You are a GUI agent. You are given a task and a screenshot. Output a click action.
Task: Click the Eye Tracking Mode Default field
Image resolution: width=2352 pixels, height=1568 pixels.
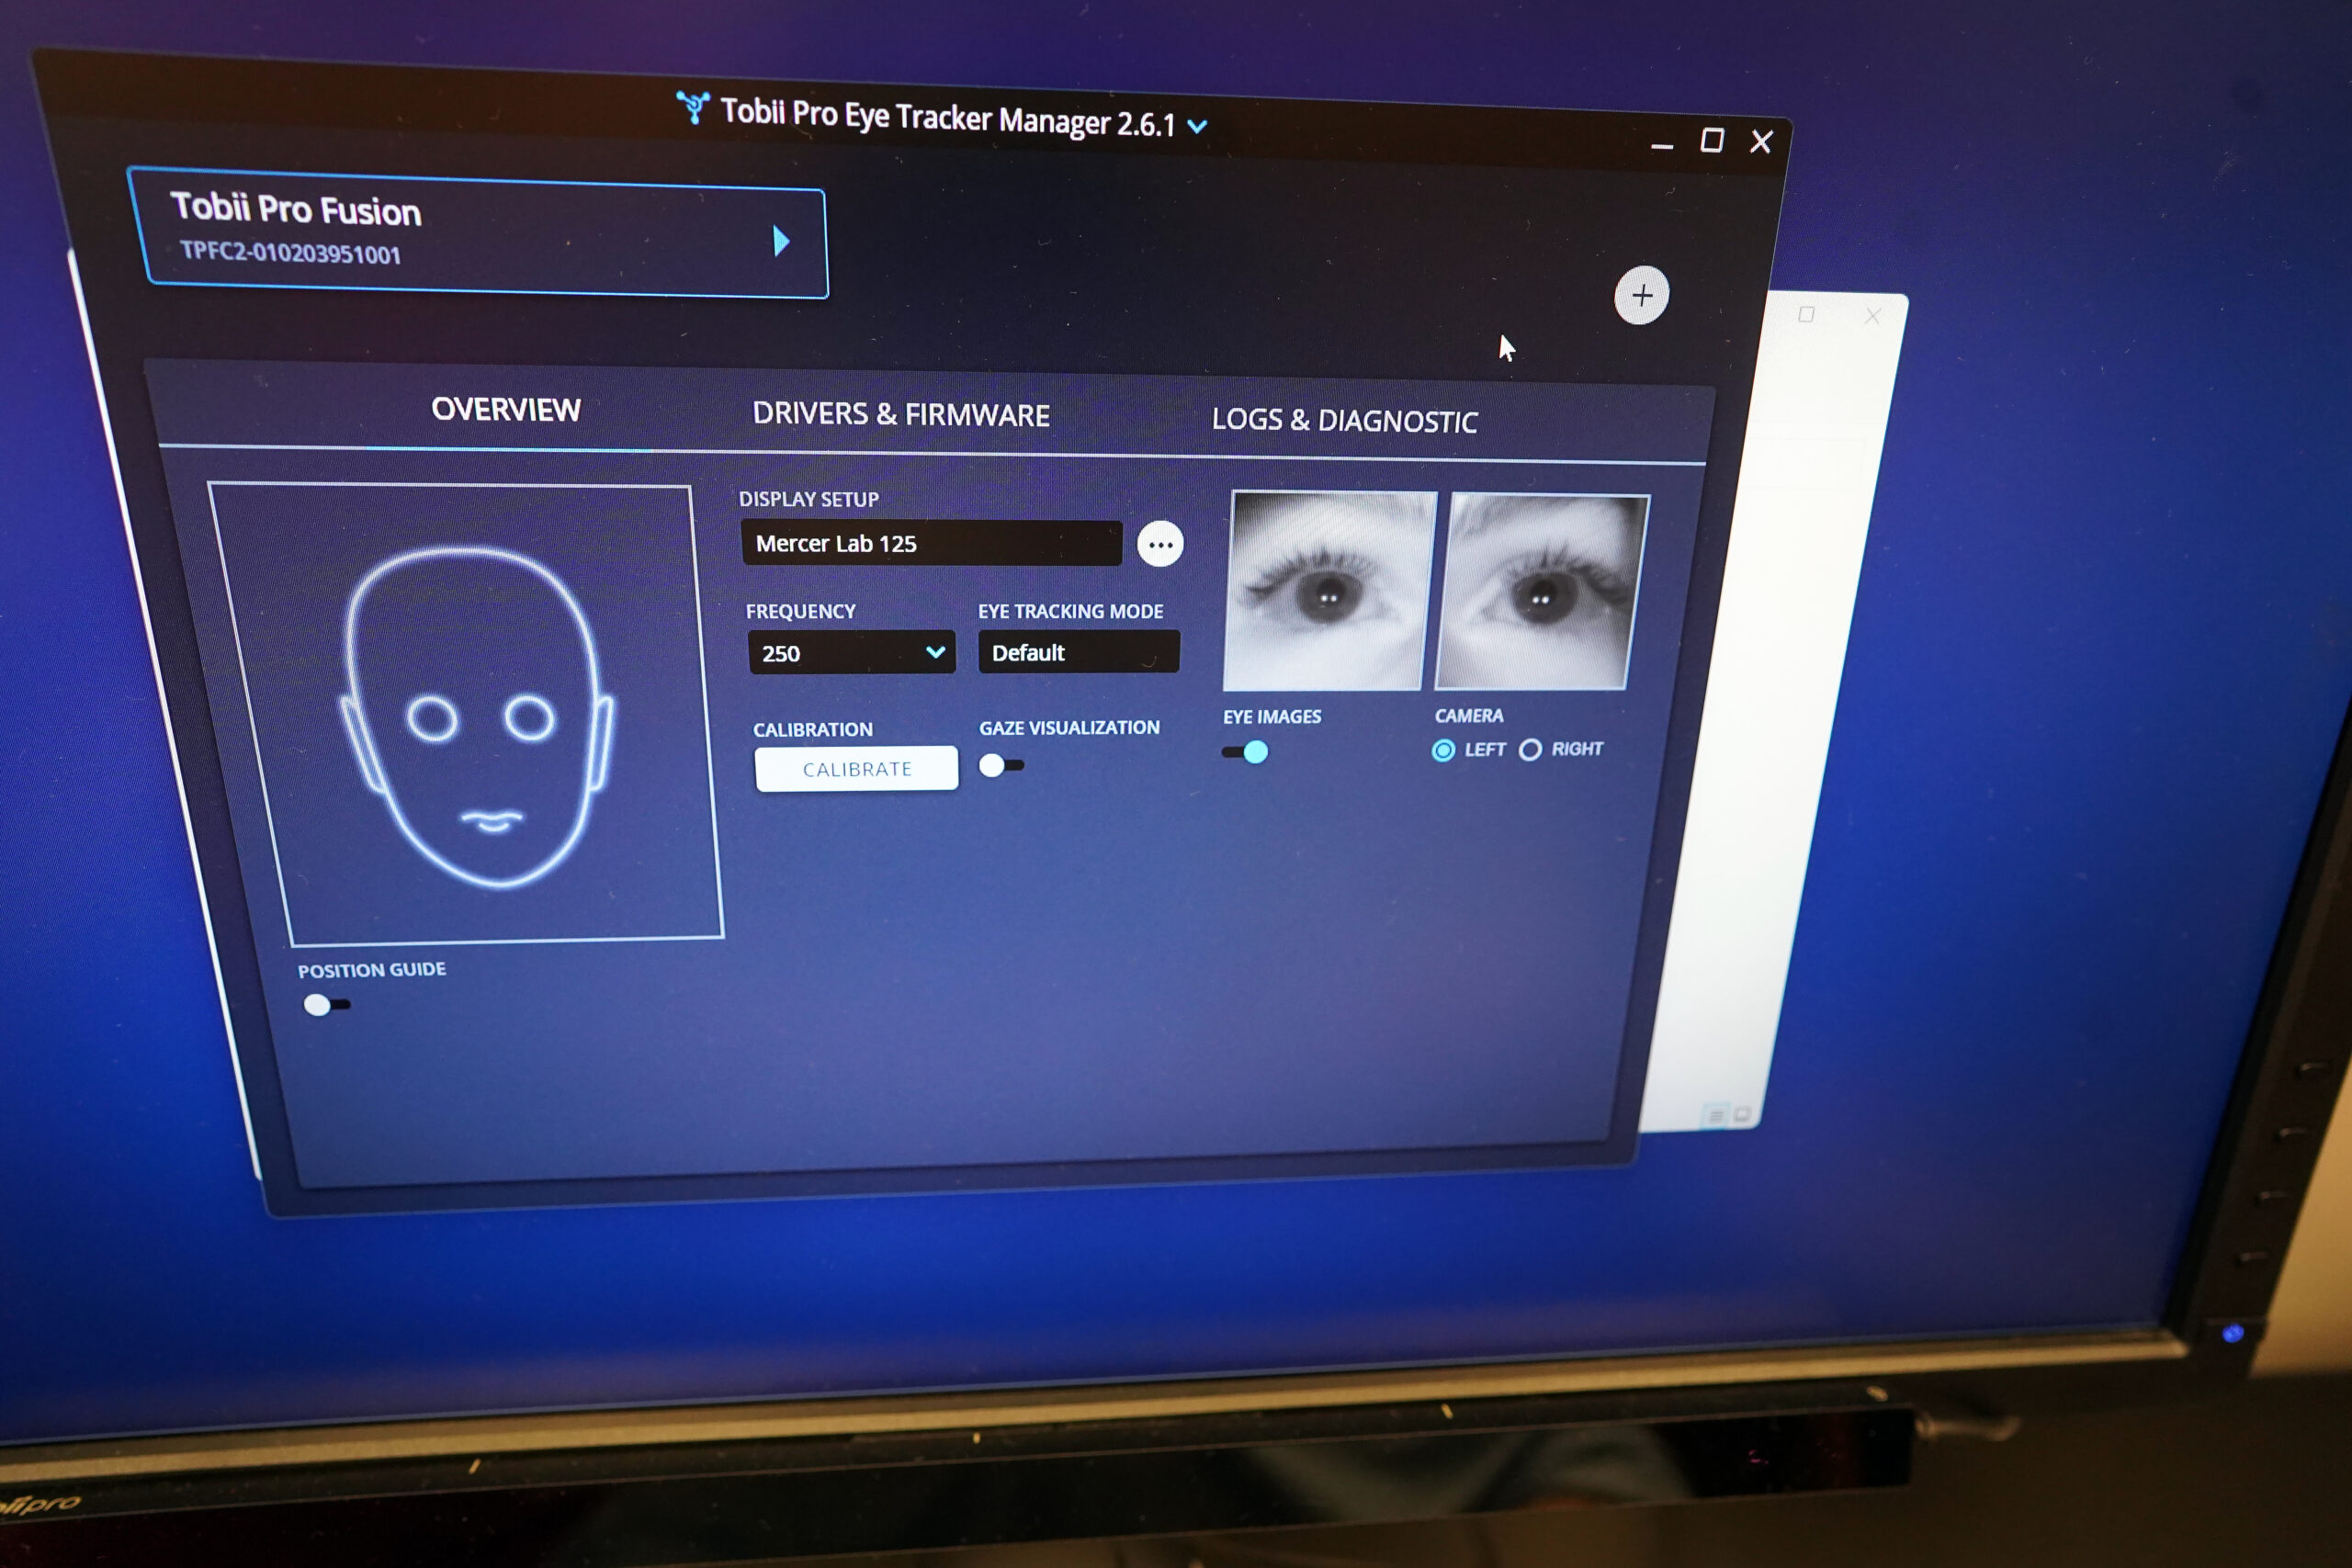1078,652
